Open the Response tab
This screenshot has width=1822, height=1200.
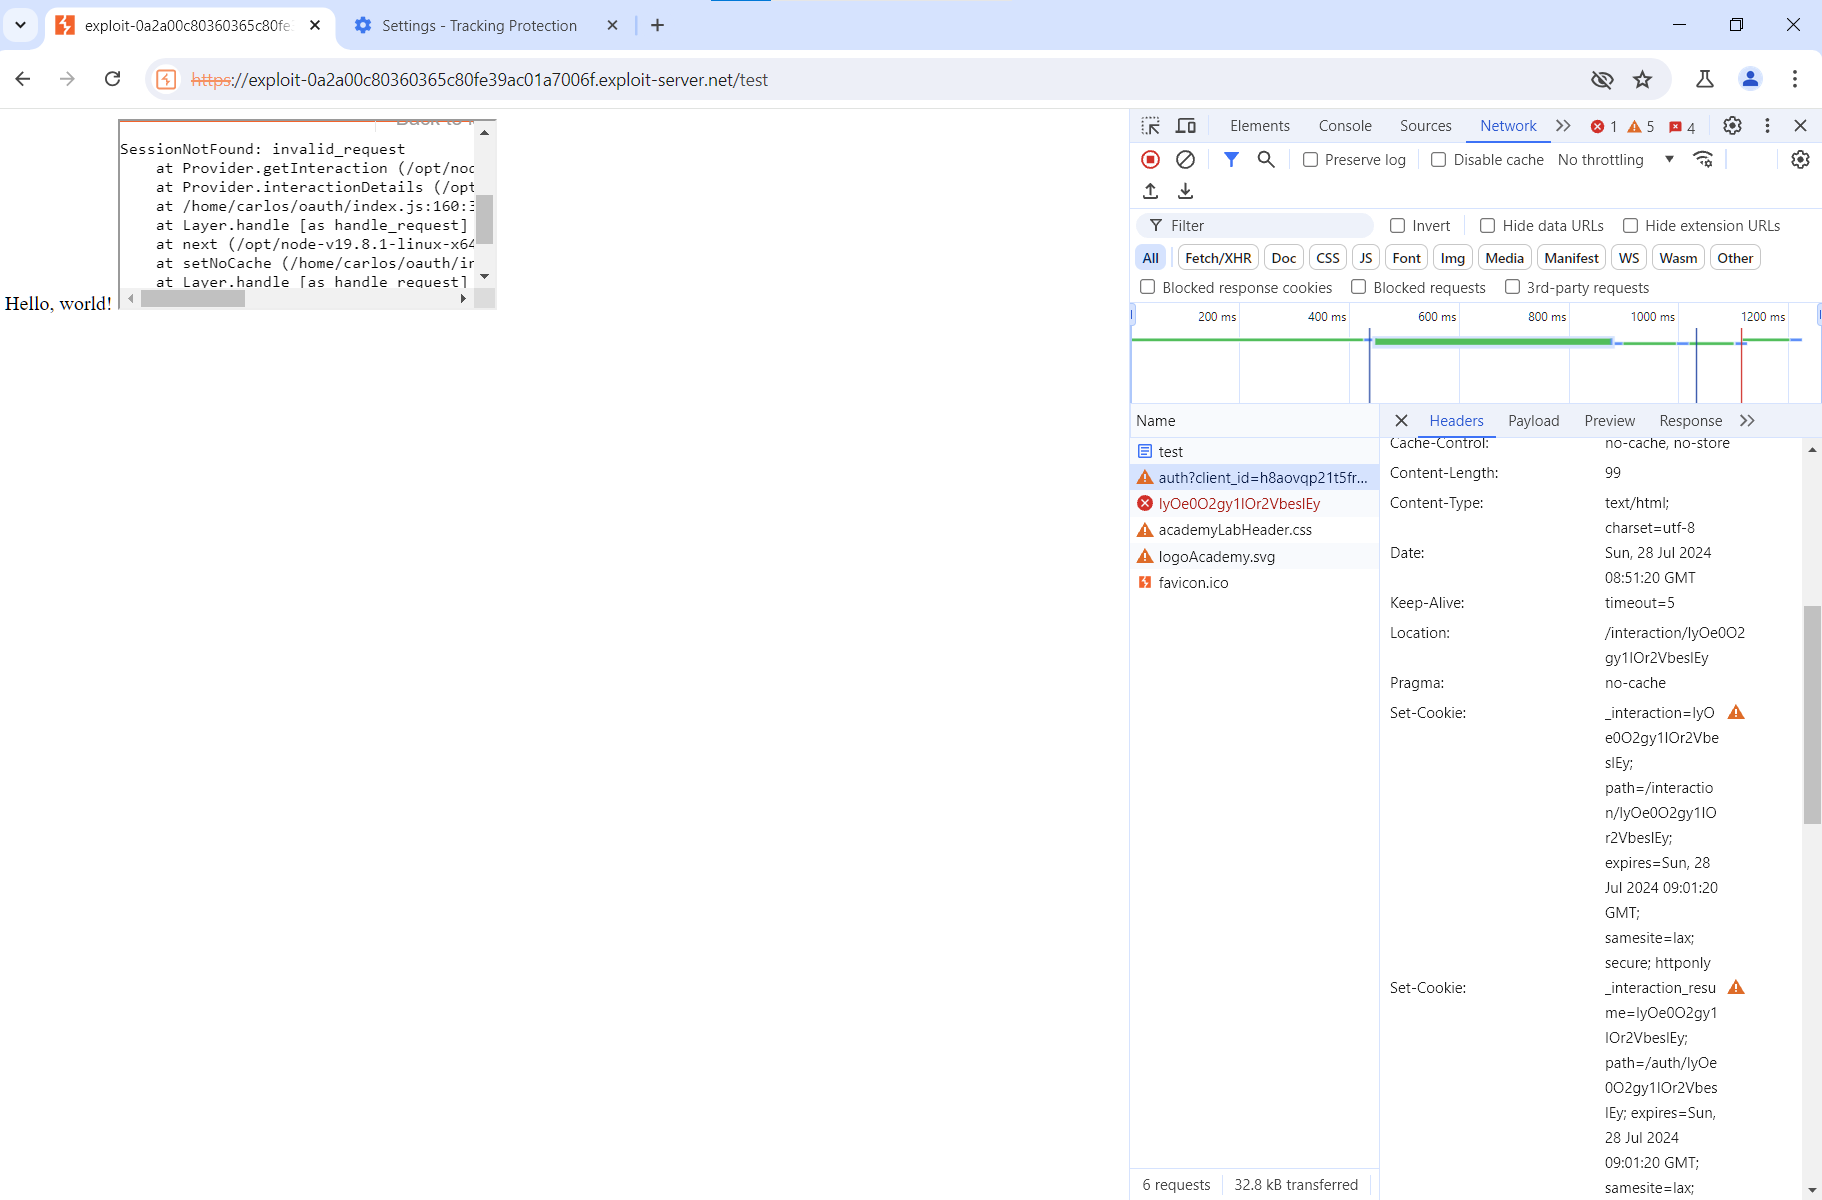pos(1691,421)
